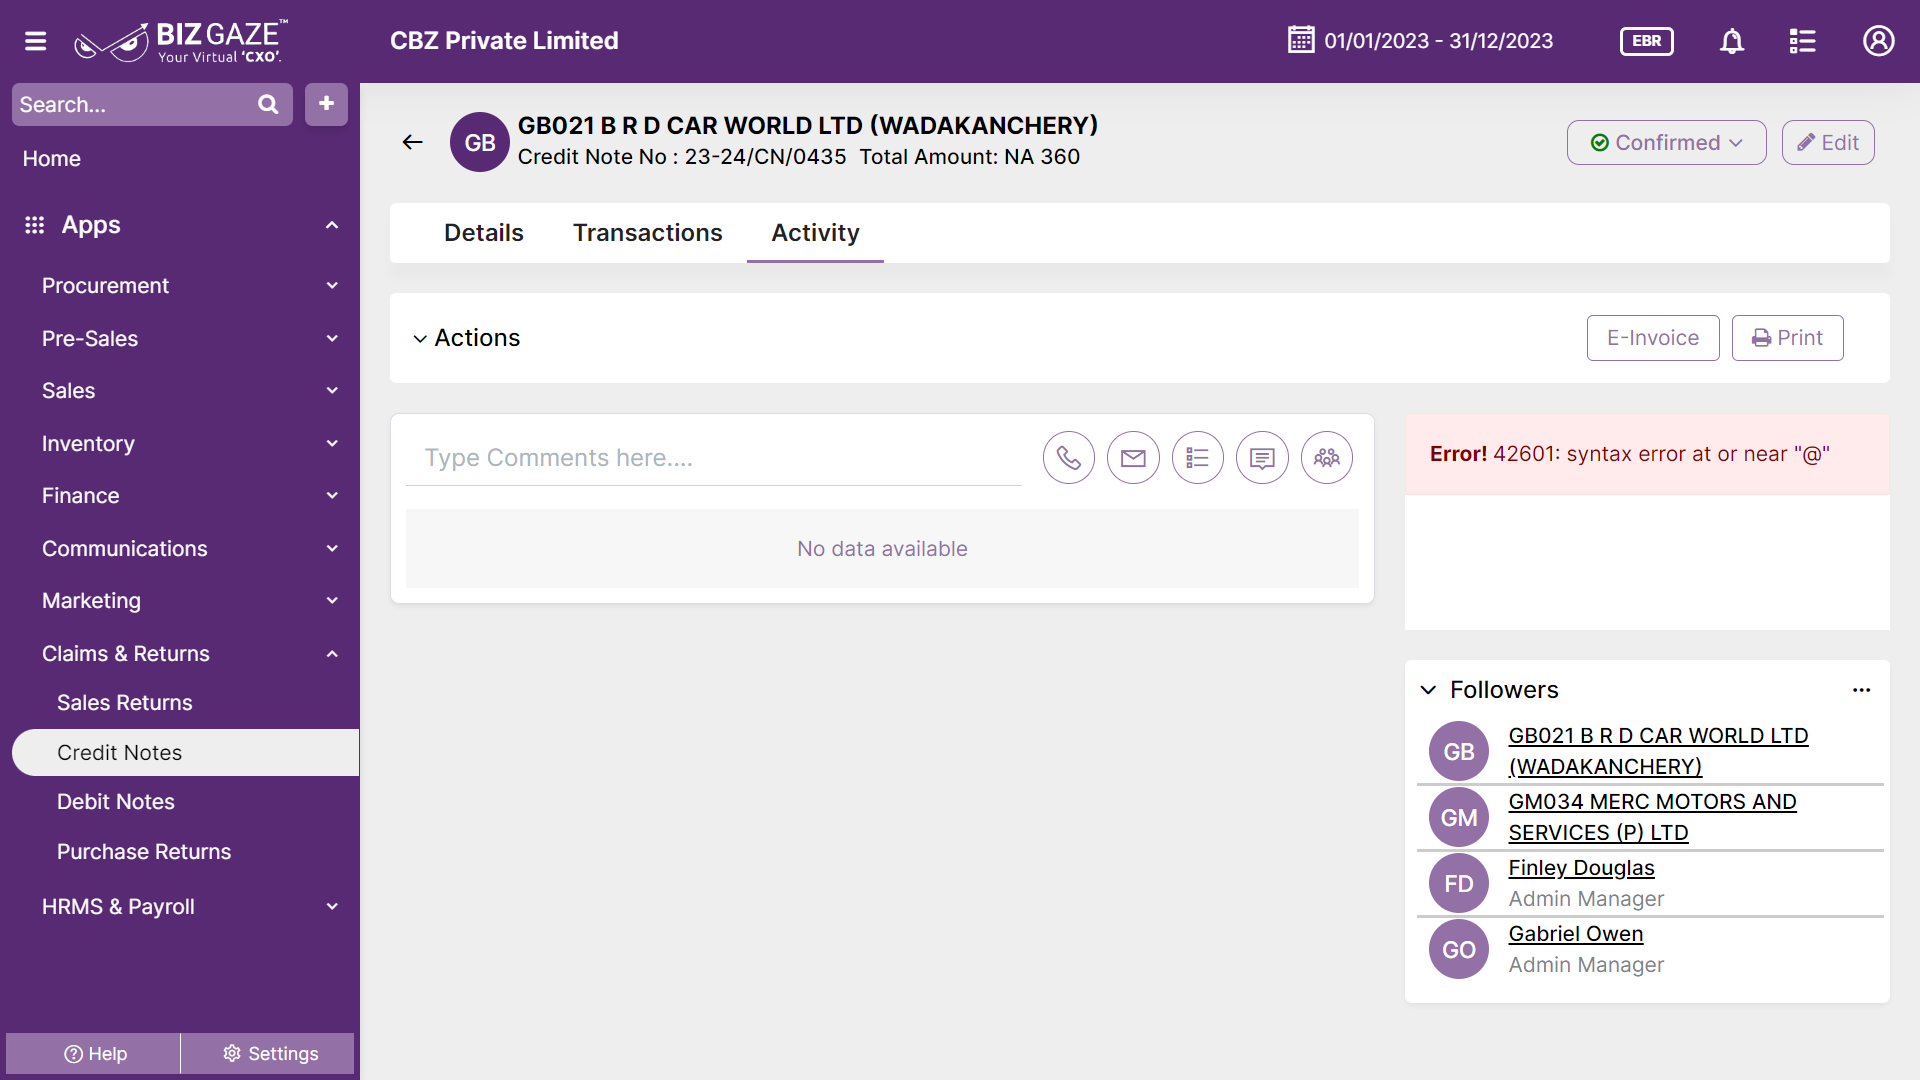Open GM034 MERC MOTORS follower link
This screenshot has height=1080, width=1920.
coord(1652,817)
